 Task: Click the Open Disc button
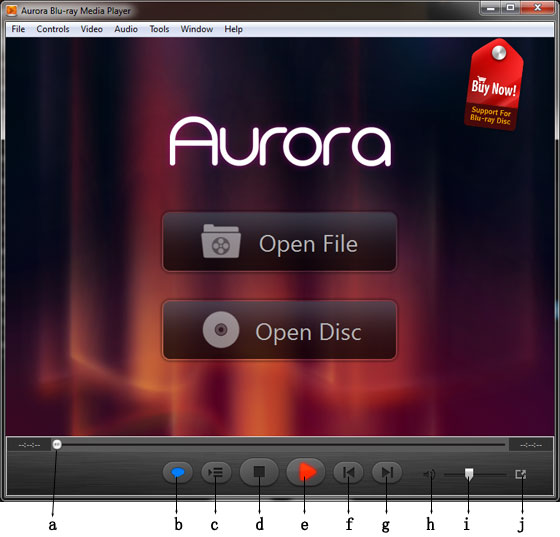point(279,330)
